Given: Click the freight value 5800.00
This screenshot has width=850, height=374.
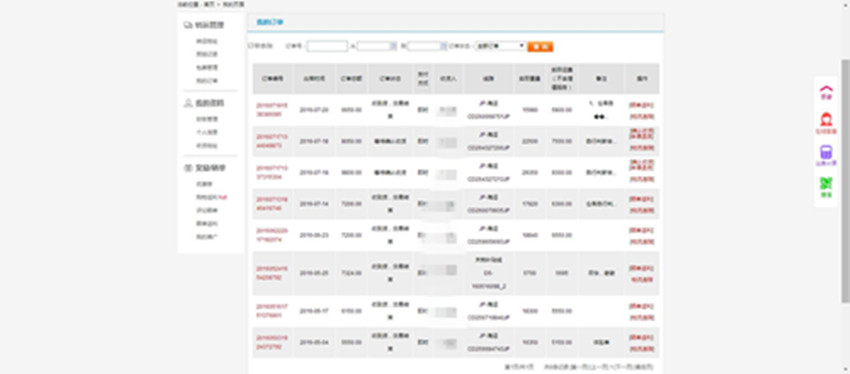Looking at the screenshot, I should coord(562,109).
